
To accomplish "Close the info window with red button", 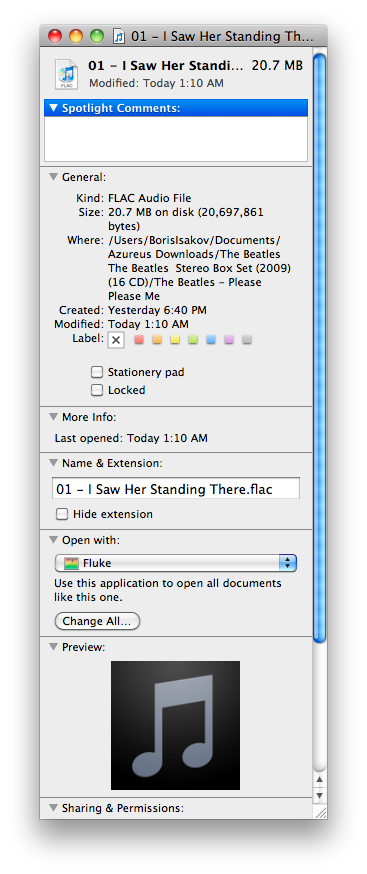I will pos(55,36).
